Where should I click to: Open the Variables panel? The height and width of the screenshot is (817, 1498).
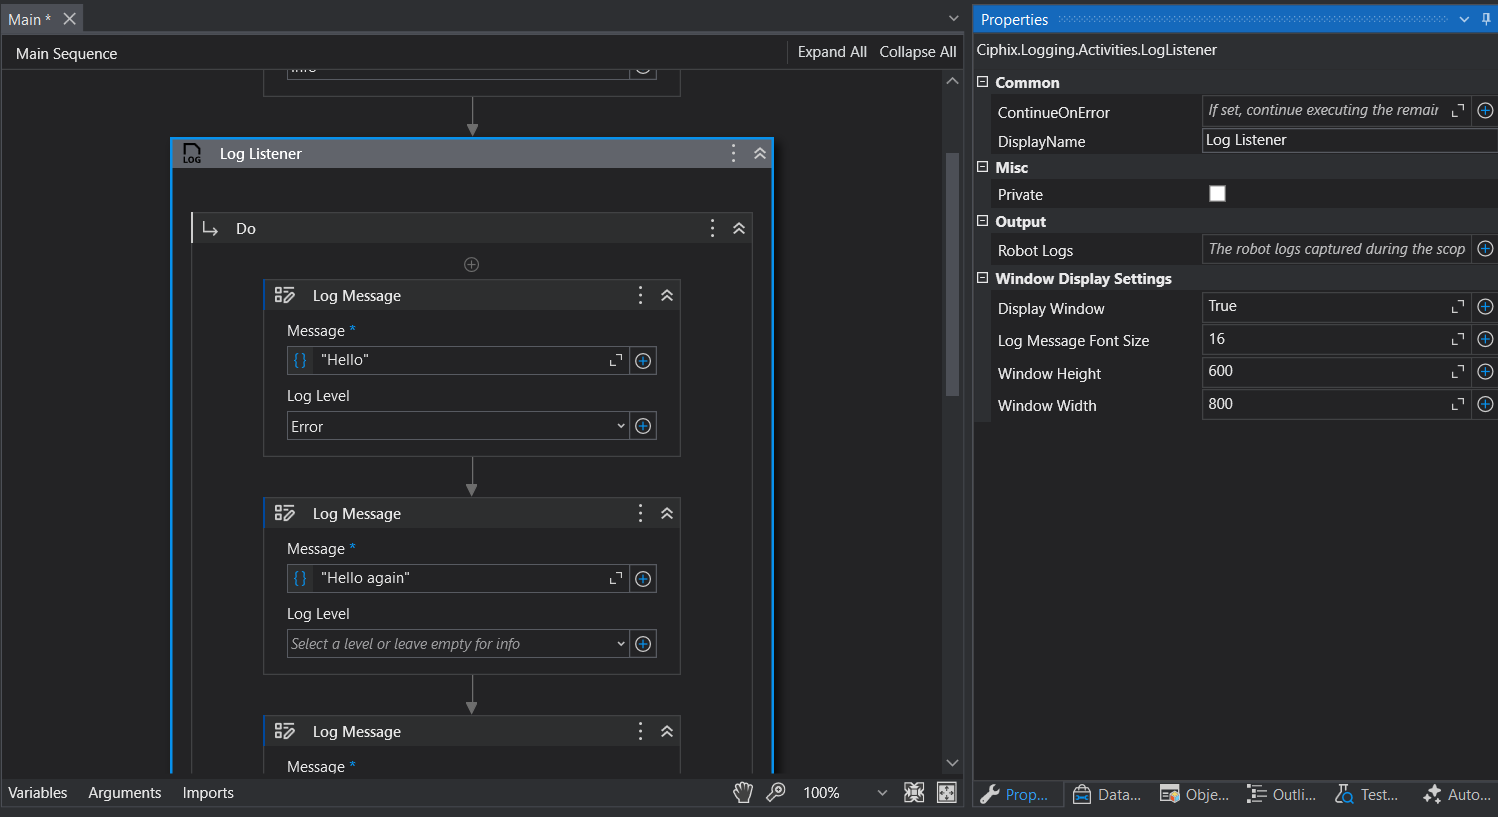(x=38, y=793)
